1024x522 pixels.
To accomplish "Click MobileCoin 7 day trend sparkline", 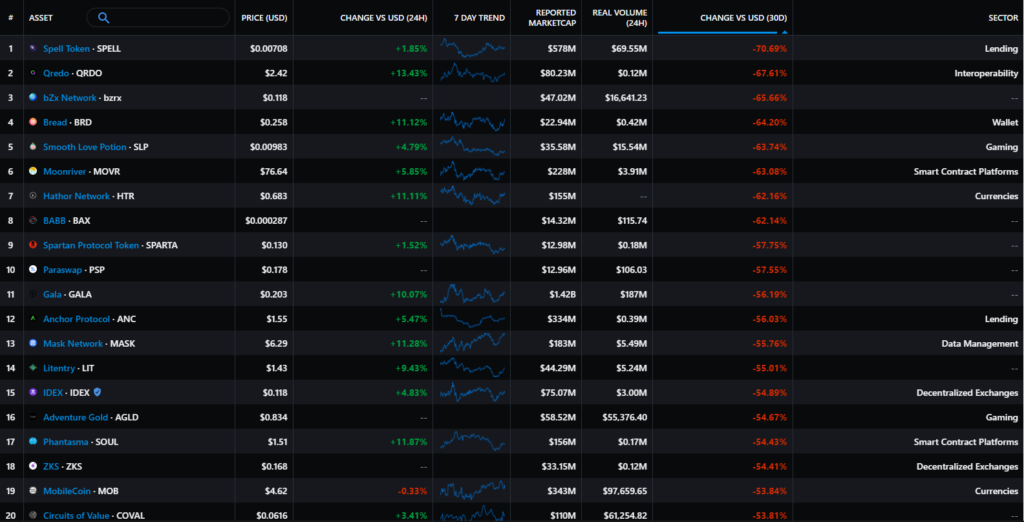I will click(x=473, y=490).
